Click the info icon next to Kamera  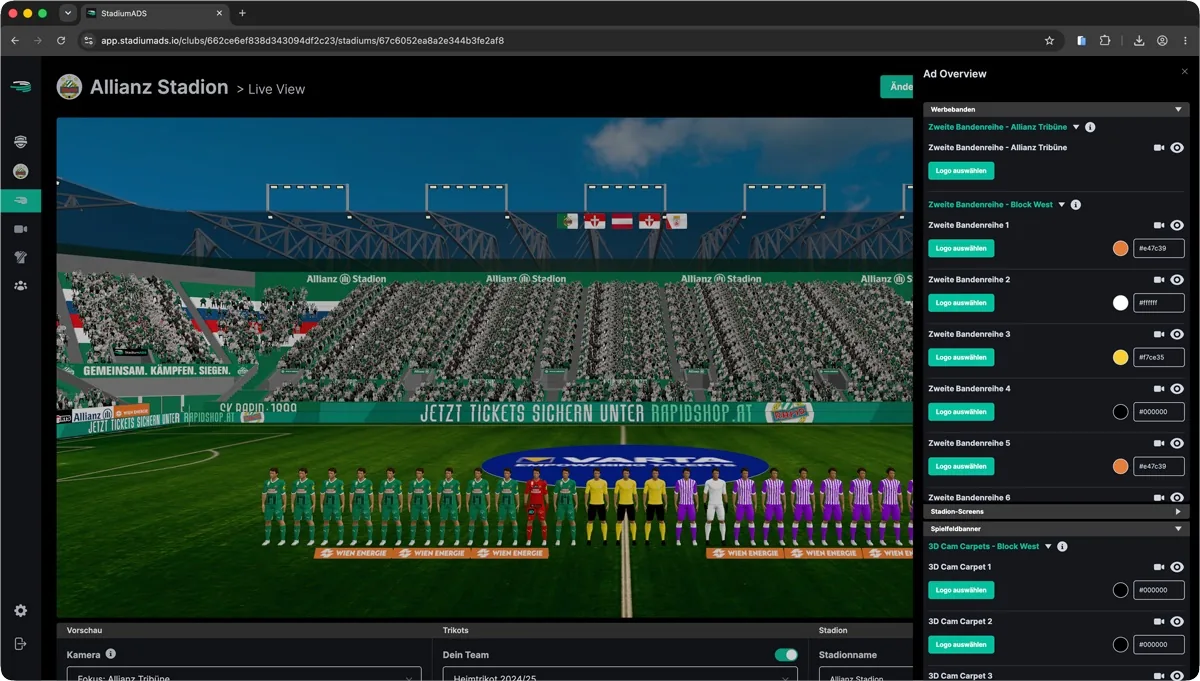[111, 654]
